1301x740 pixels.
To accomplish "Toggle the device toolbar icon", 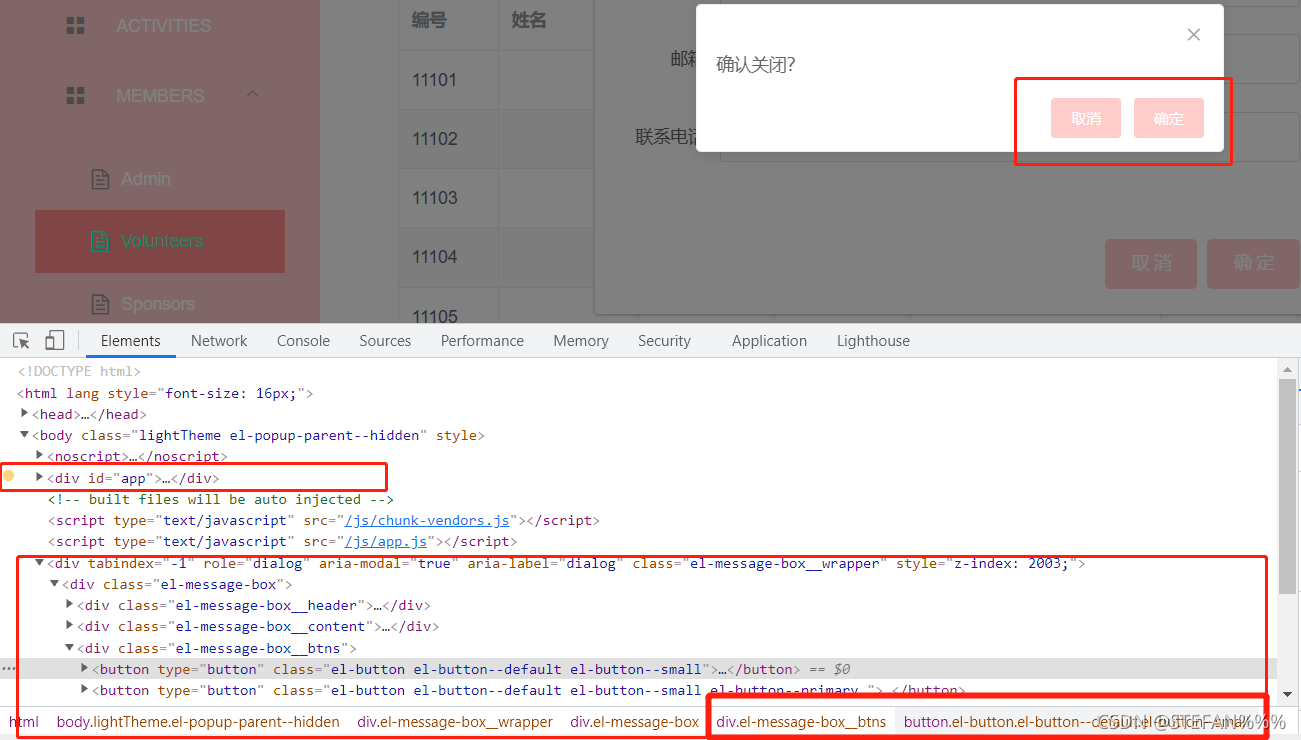I will 54,341.
